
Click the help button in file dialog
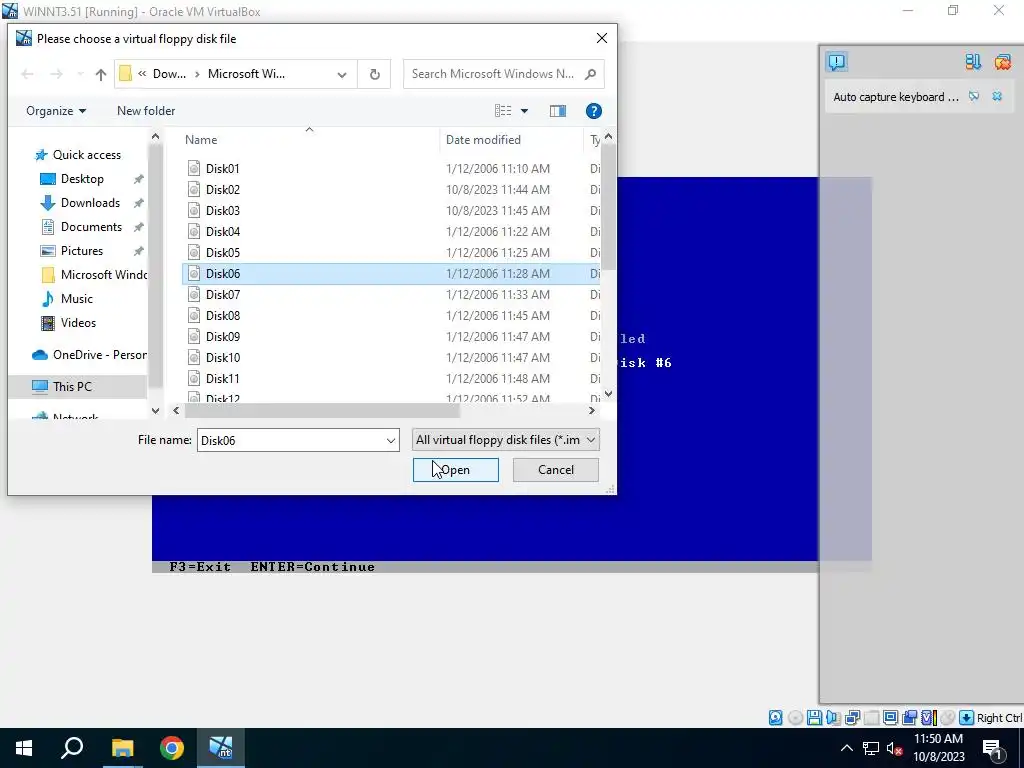[x=593, y=111]
